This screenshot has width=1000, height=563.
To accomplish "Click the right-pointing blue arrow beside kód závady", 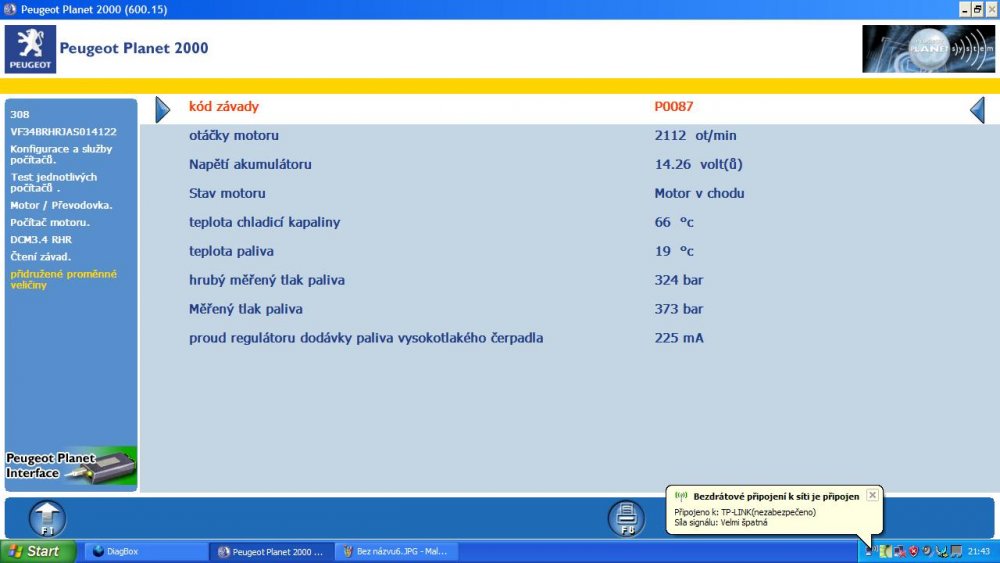I will tap(163, 110).
